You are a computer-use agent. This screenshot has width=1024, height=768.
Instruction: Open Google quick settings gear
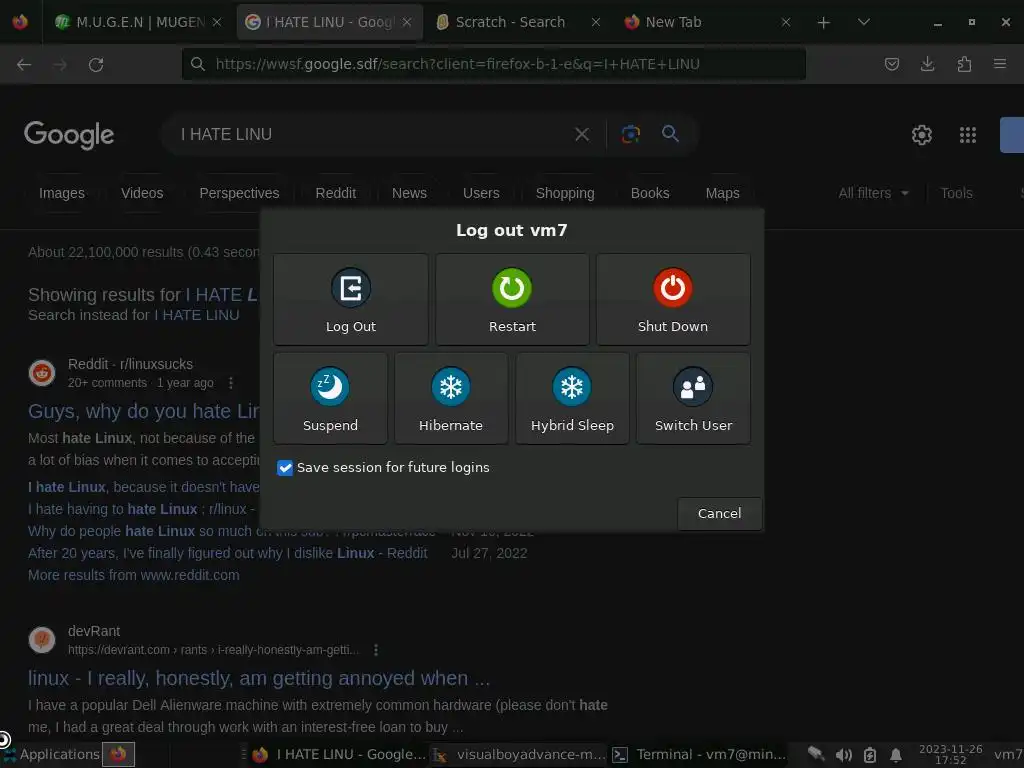pyautogui.click(x=921, y=135)
